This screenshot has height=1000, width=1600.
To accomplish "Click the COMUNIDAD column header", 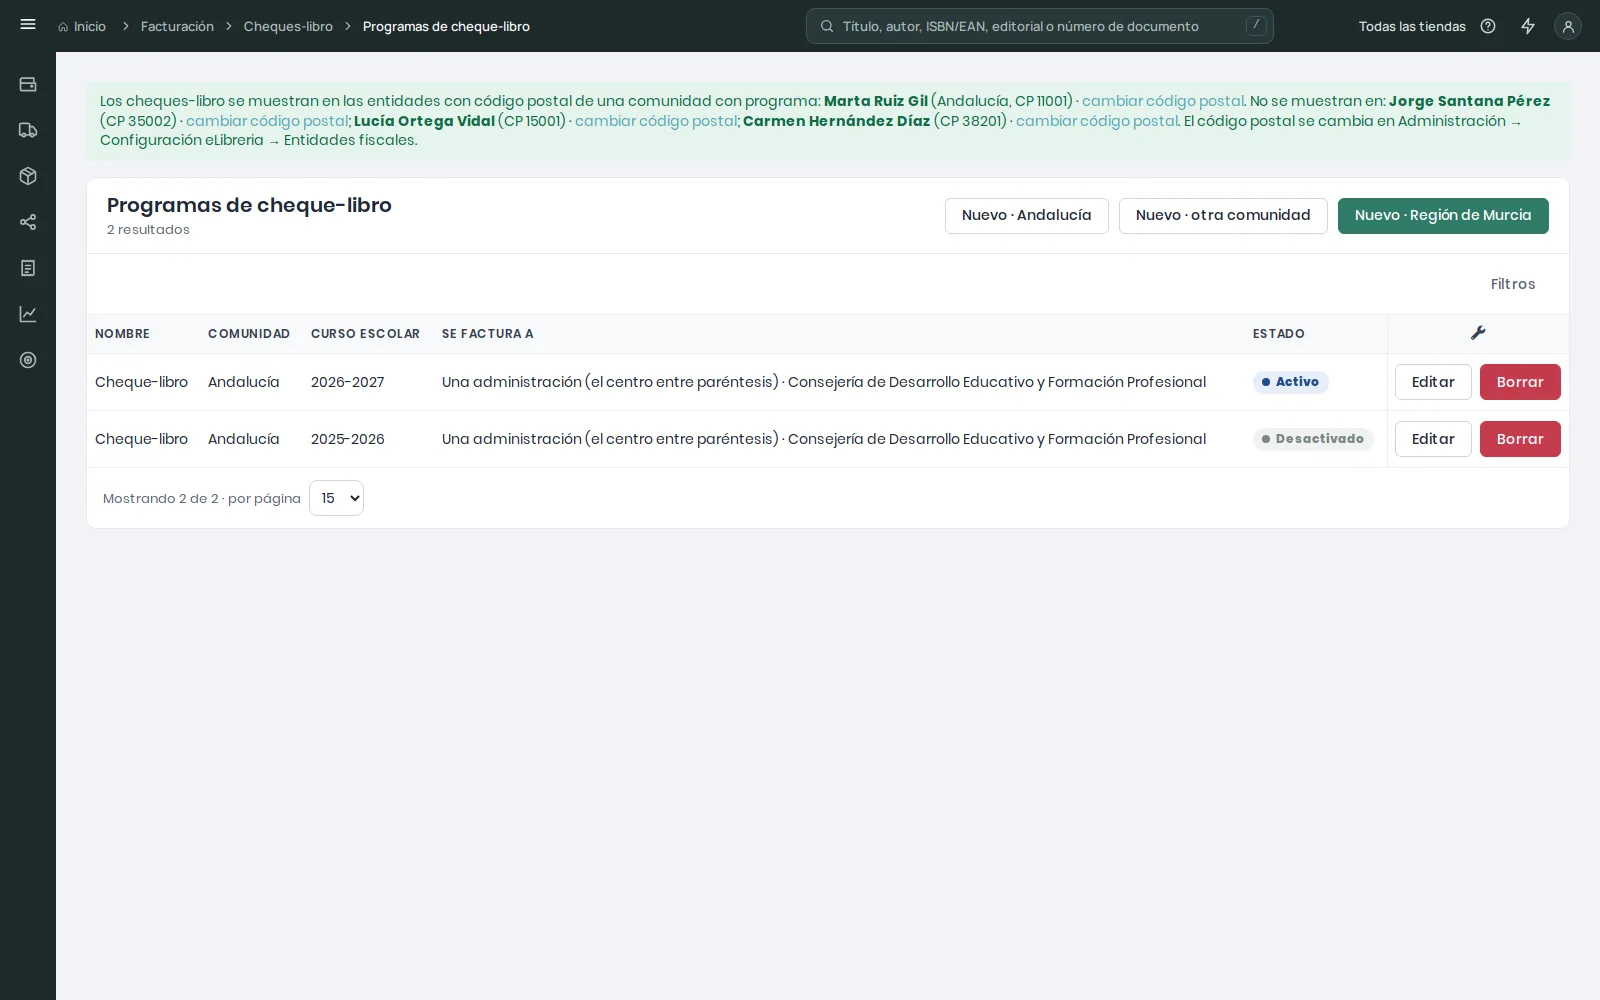I will (249, 334).
